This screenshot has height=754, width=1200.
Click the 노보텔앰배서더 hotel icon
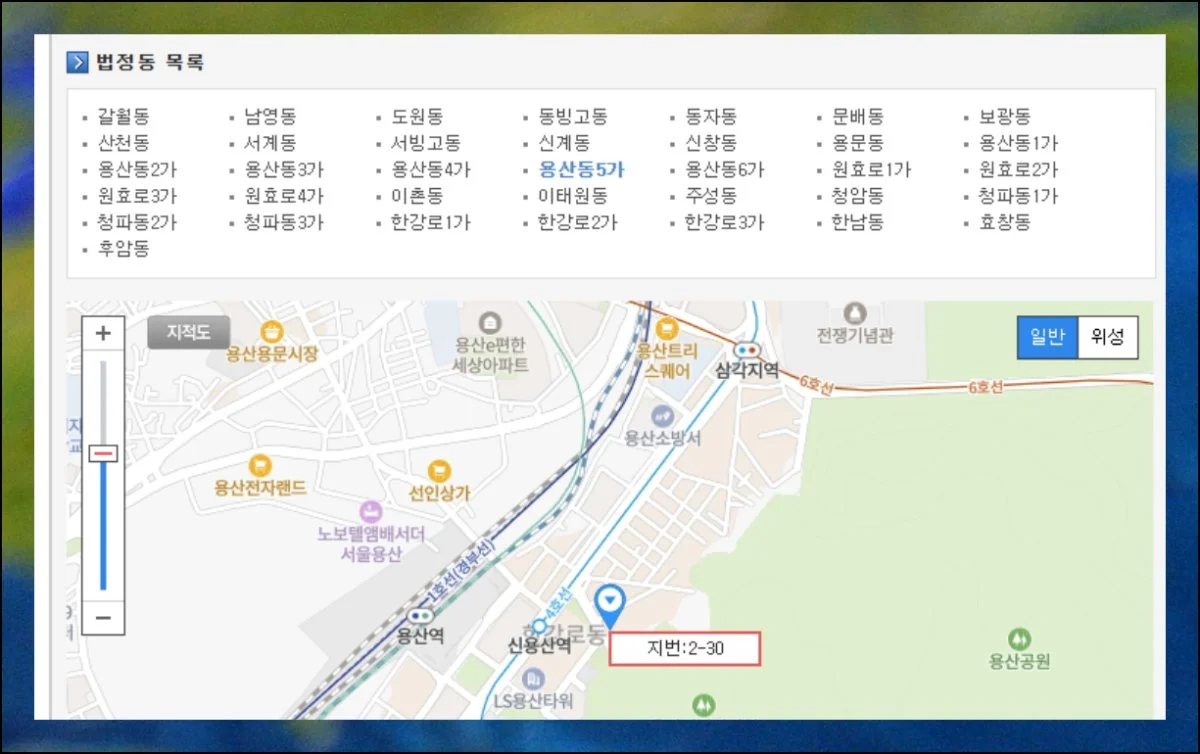[x=371, y=511]
